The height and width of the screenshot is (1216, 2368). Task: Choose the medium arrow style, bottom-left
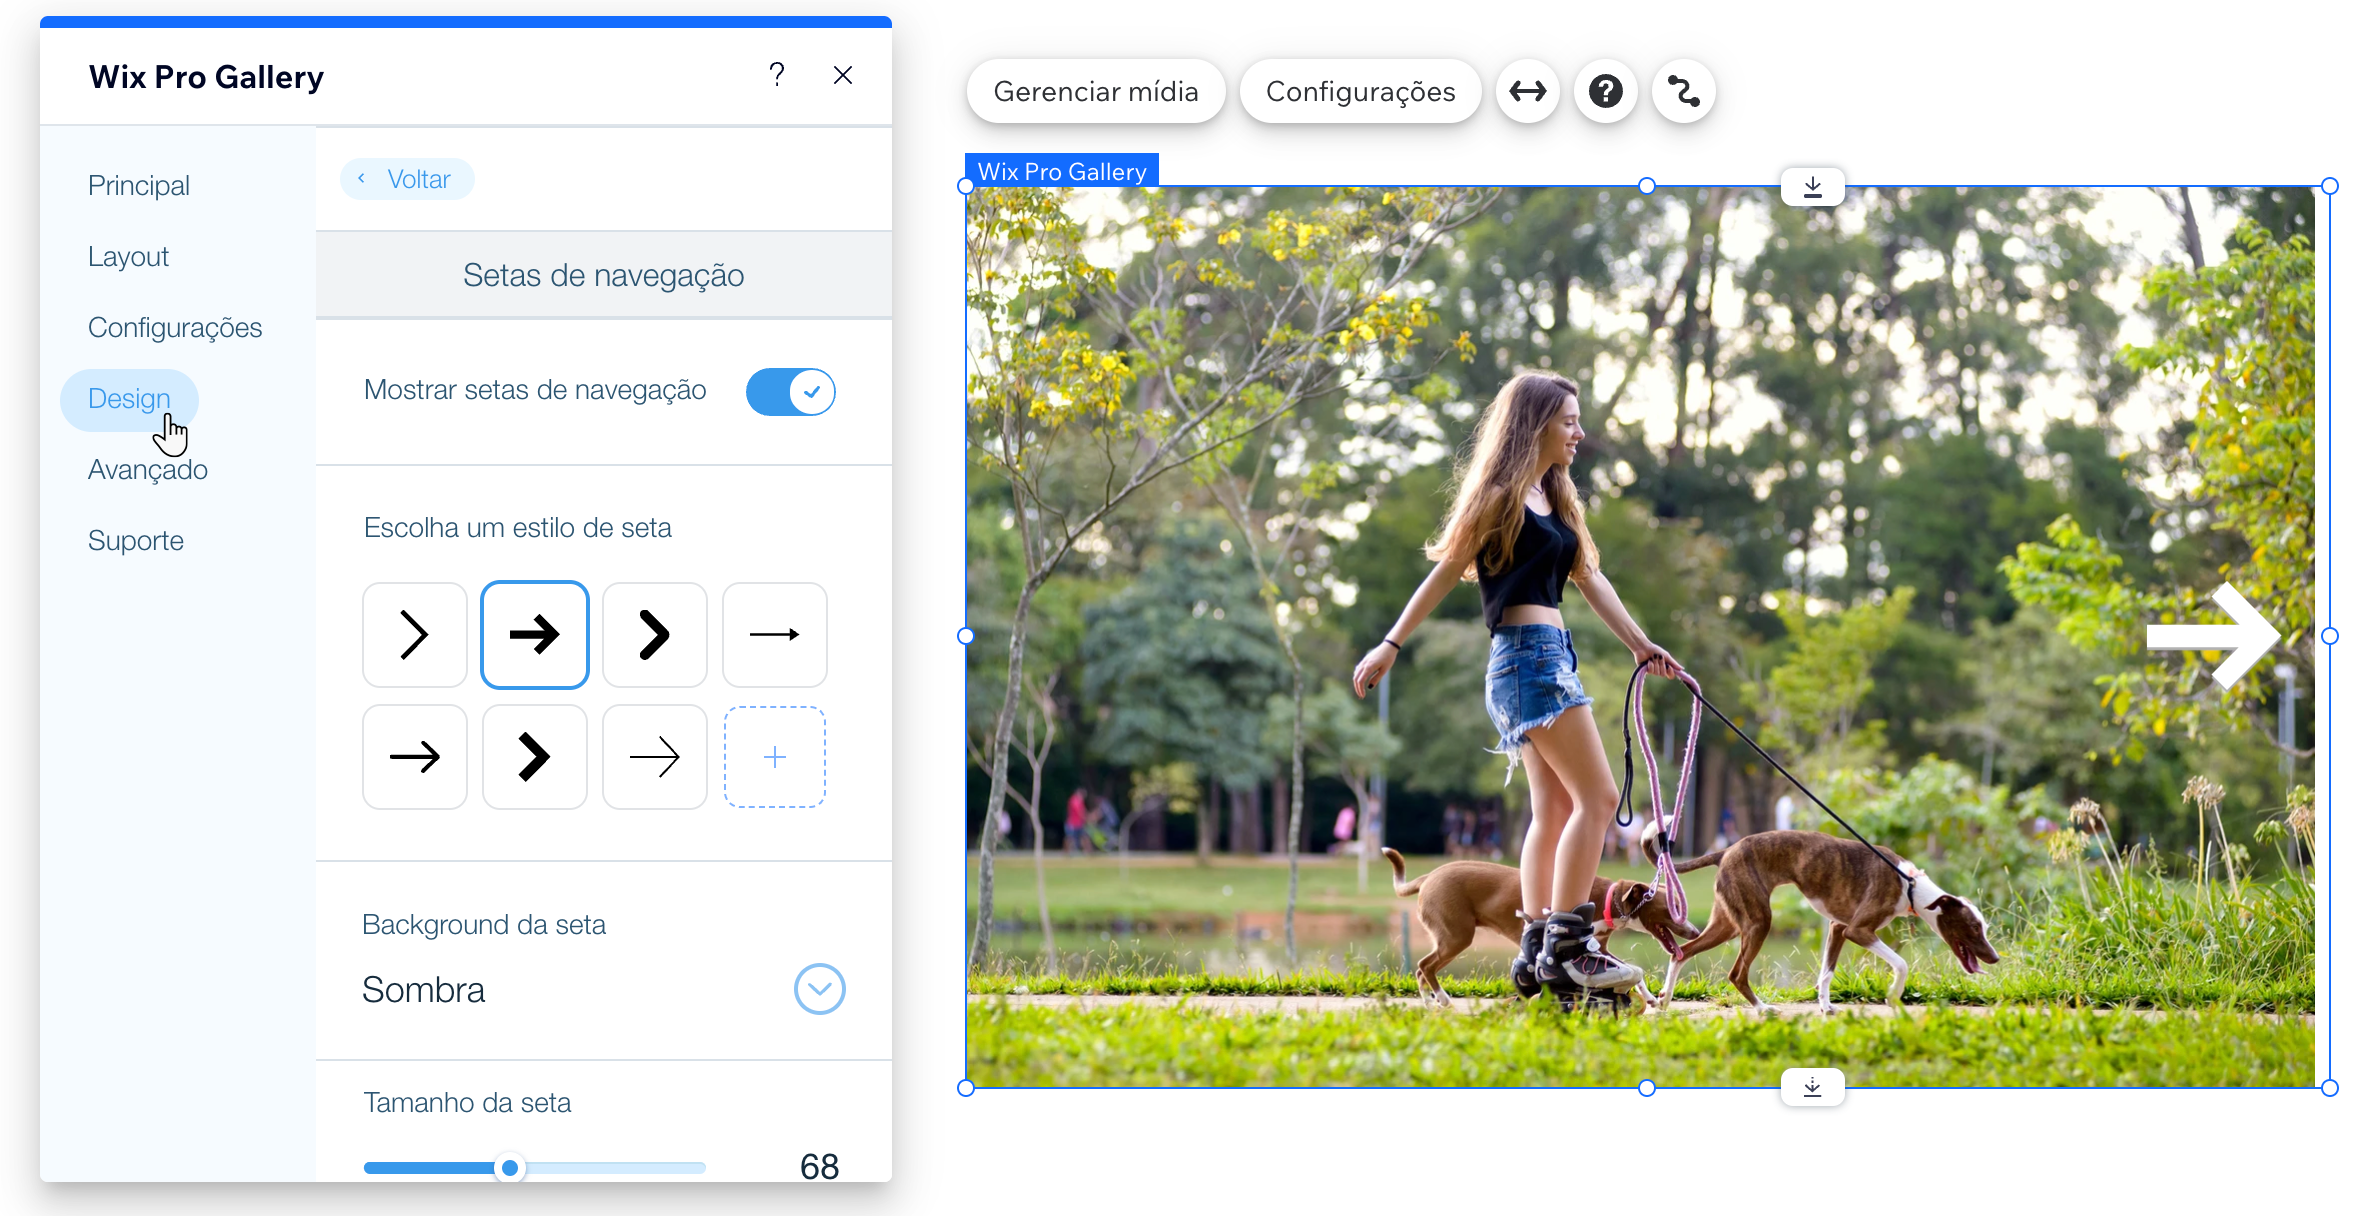tap(415, 757)
